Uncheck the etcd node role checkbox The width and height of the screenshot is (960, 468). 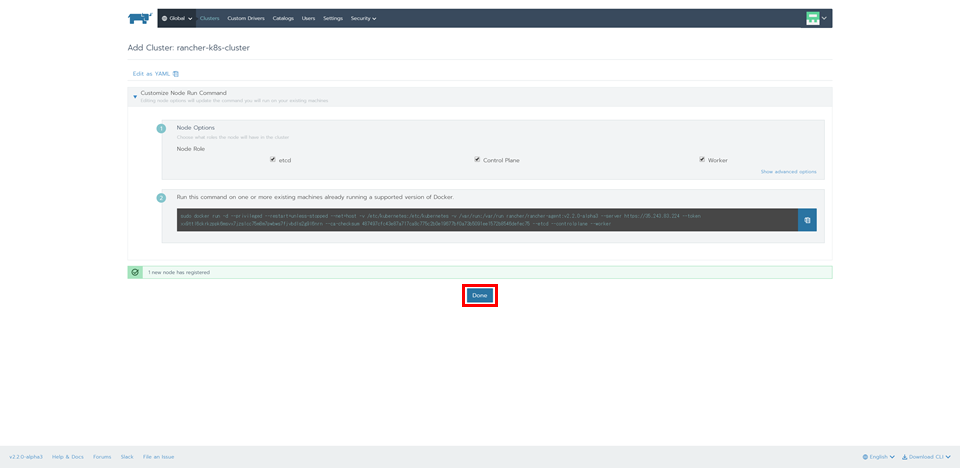point(272,159)
